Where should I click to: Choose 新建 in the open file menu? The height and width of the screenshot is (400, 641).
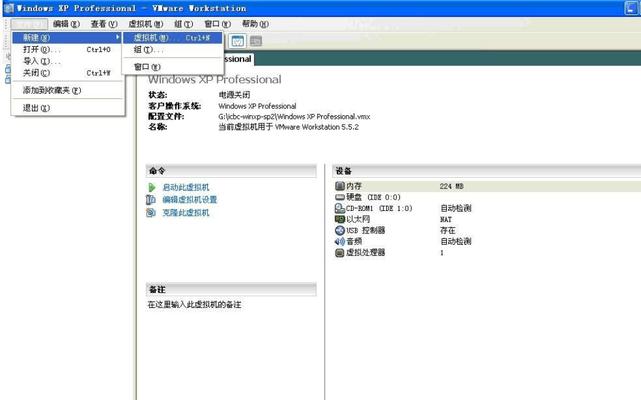67,38
